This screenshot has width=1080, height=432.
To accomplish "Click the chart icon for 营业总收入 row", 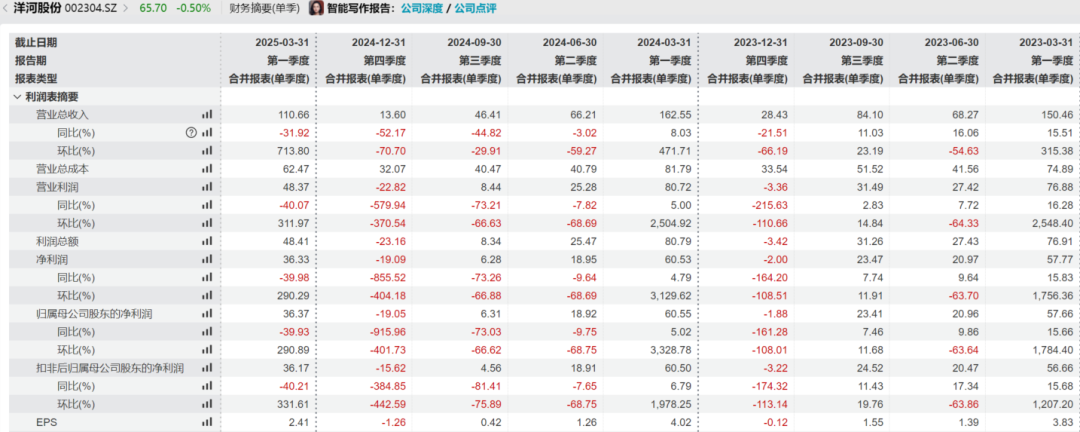I will [208, 115].
